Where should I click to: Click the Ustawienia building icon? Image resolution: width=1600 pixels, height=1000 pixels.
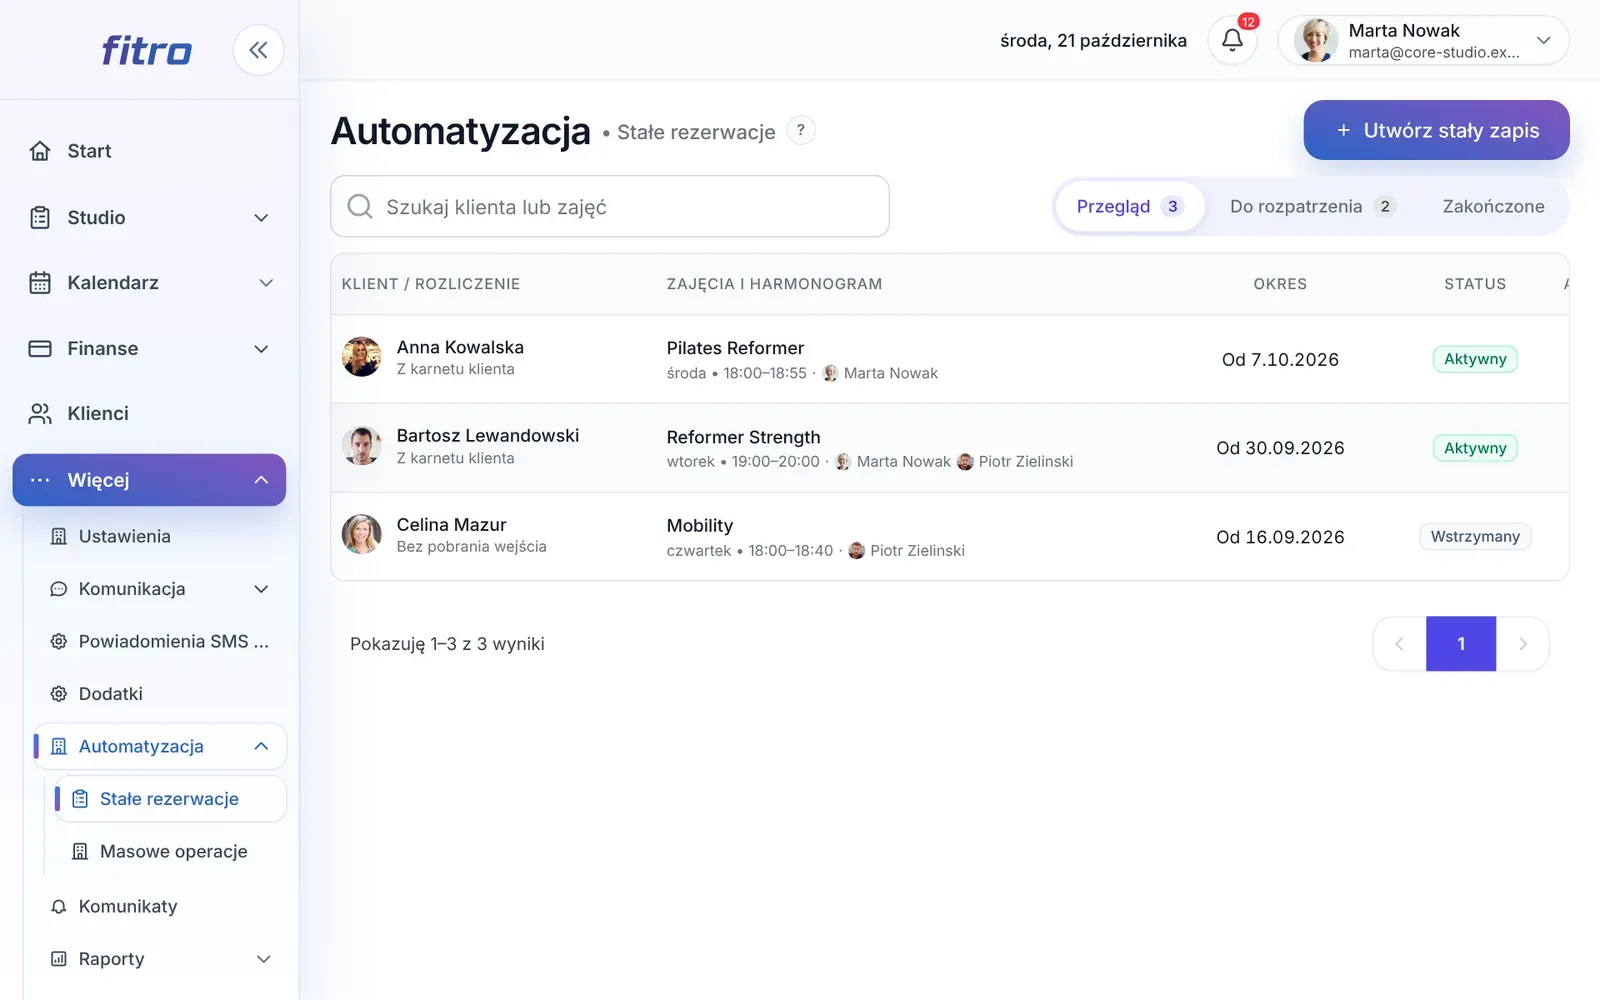(59, 537)
